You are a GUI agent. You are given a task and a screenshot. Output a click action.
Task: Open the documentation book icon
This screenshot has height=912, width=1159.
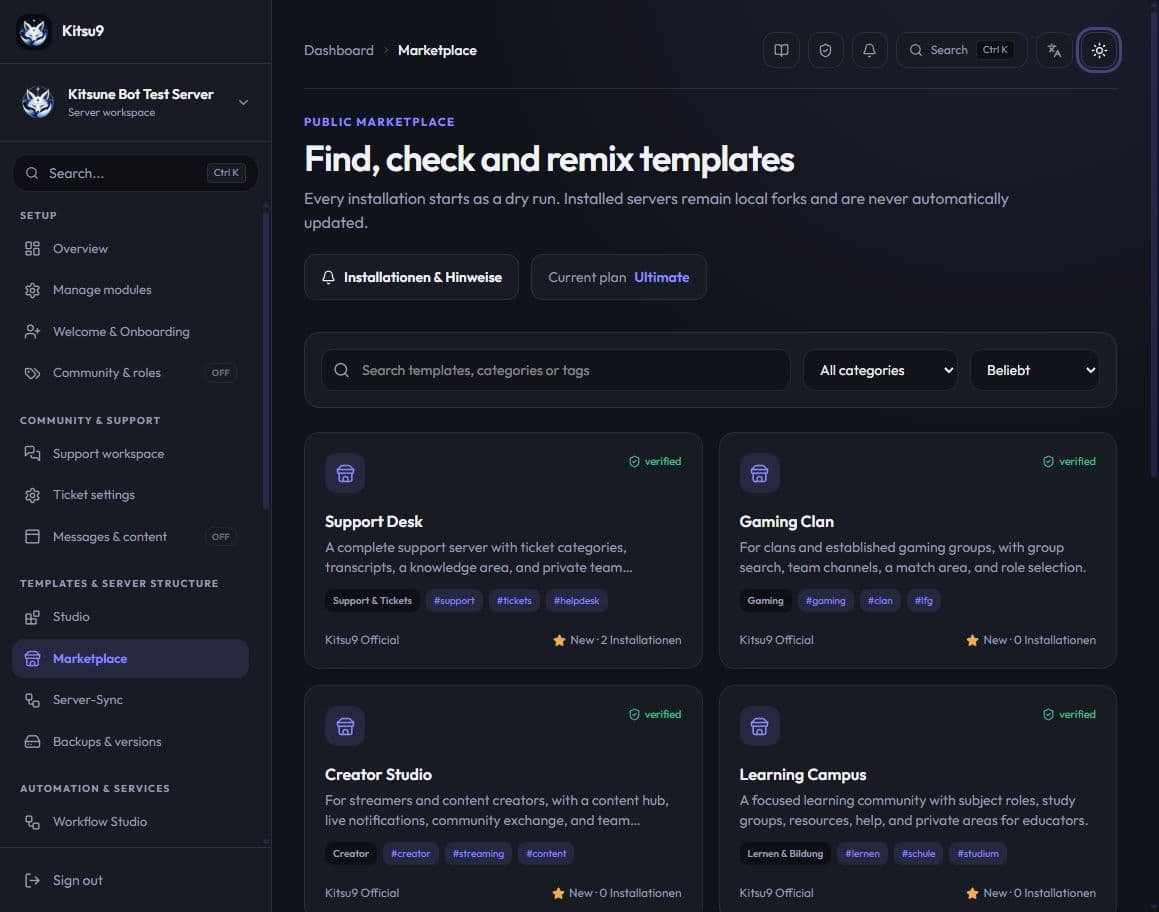(781, 50)
